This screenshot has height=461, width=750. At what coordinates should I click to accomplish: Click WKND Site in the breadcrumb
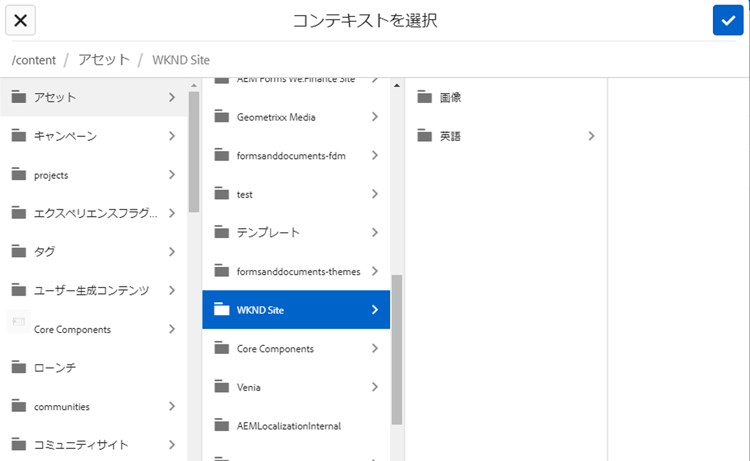(x=181, y=60)
